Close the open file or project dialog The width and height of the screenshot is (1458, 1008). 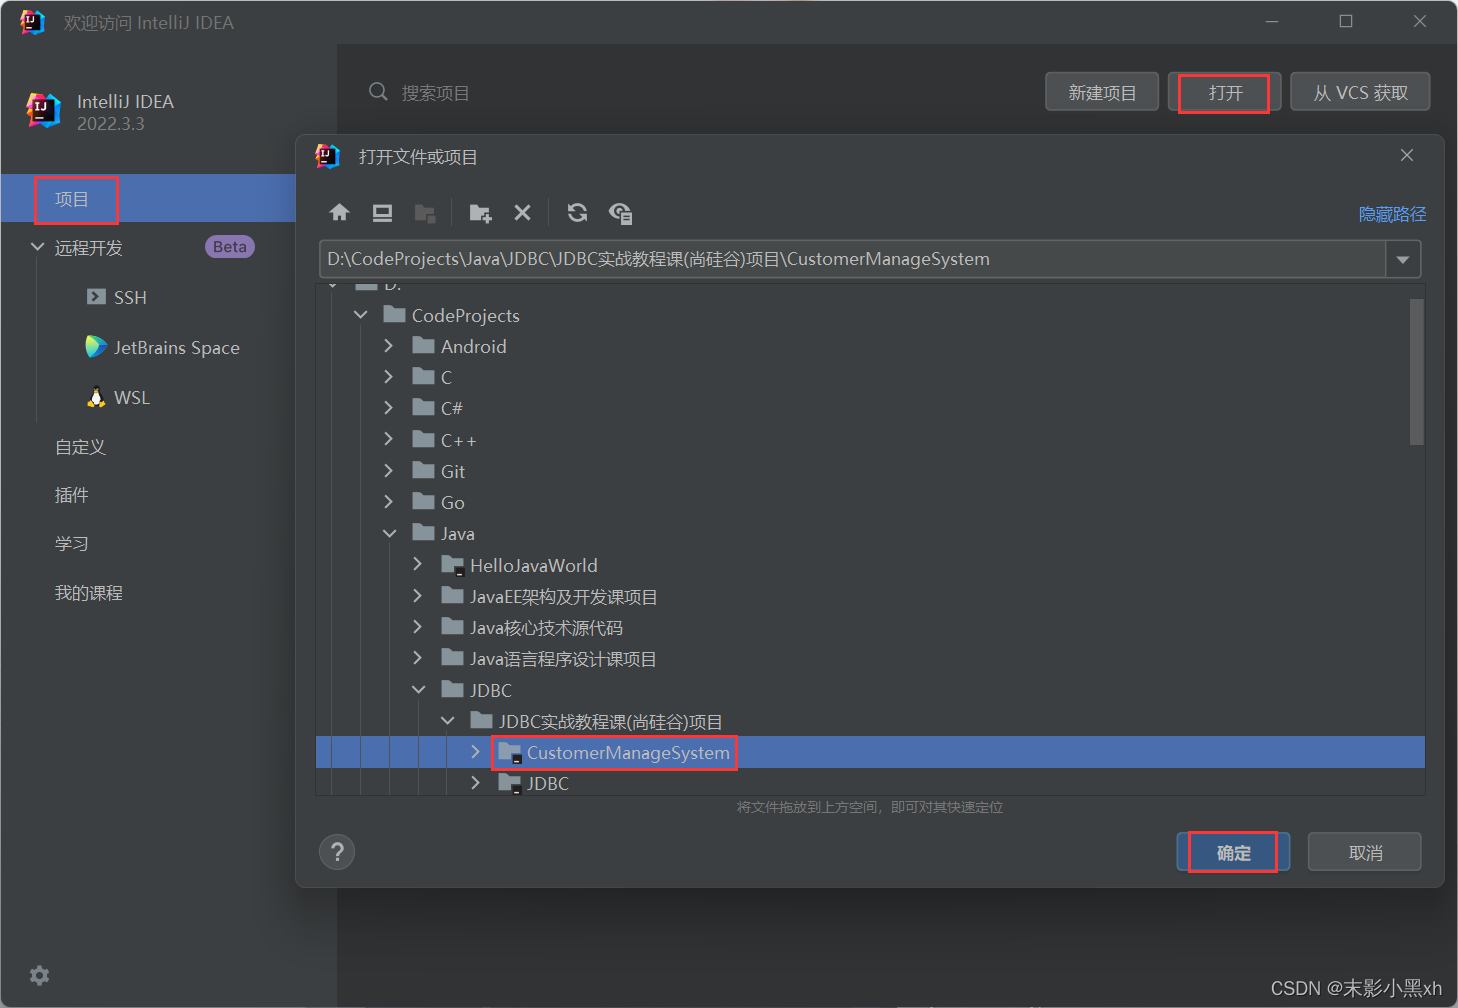[x=1407, y=155]
